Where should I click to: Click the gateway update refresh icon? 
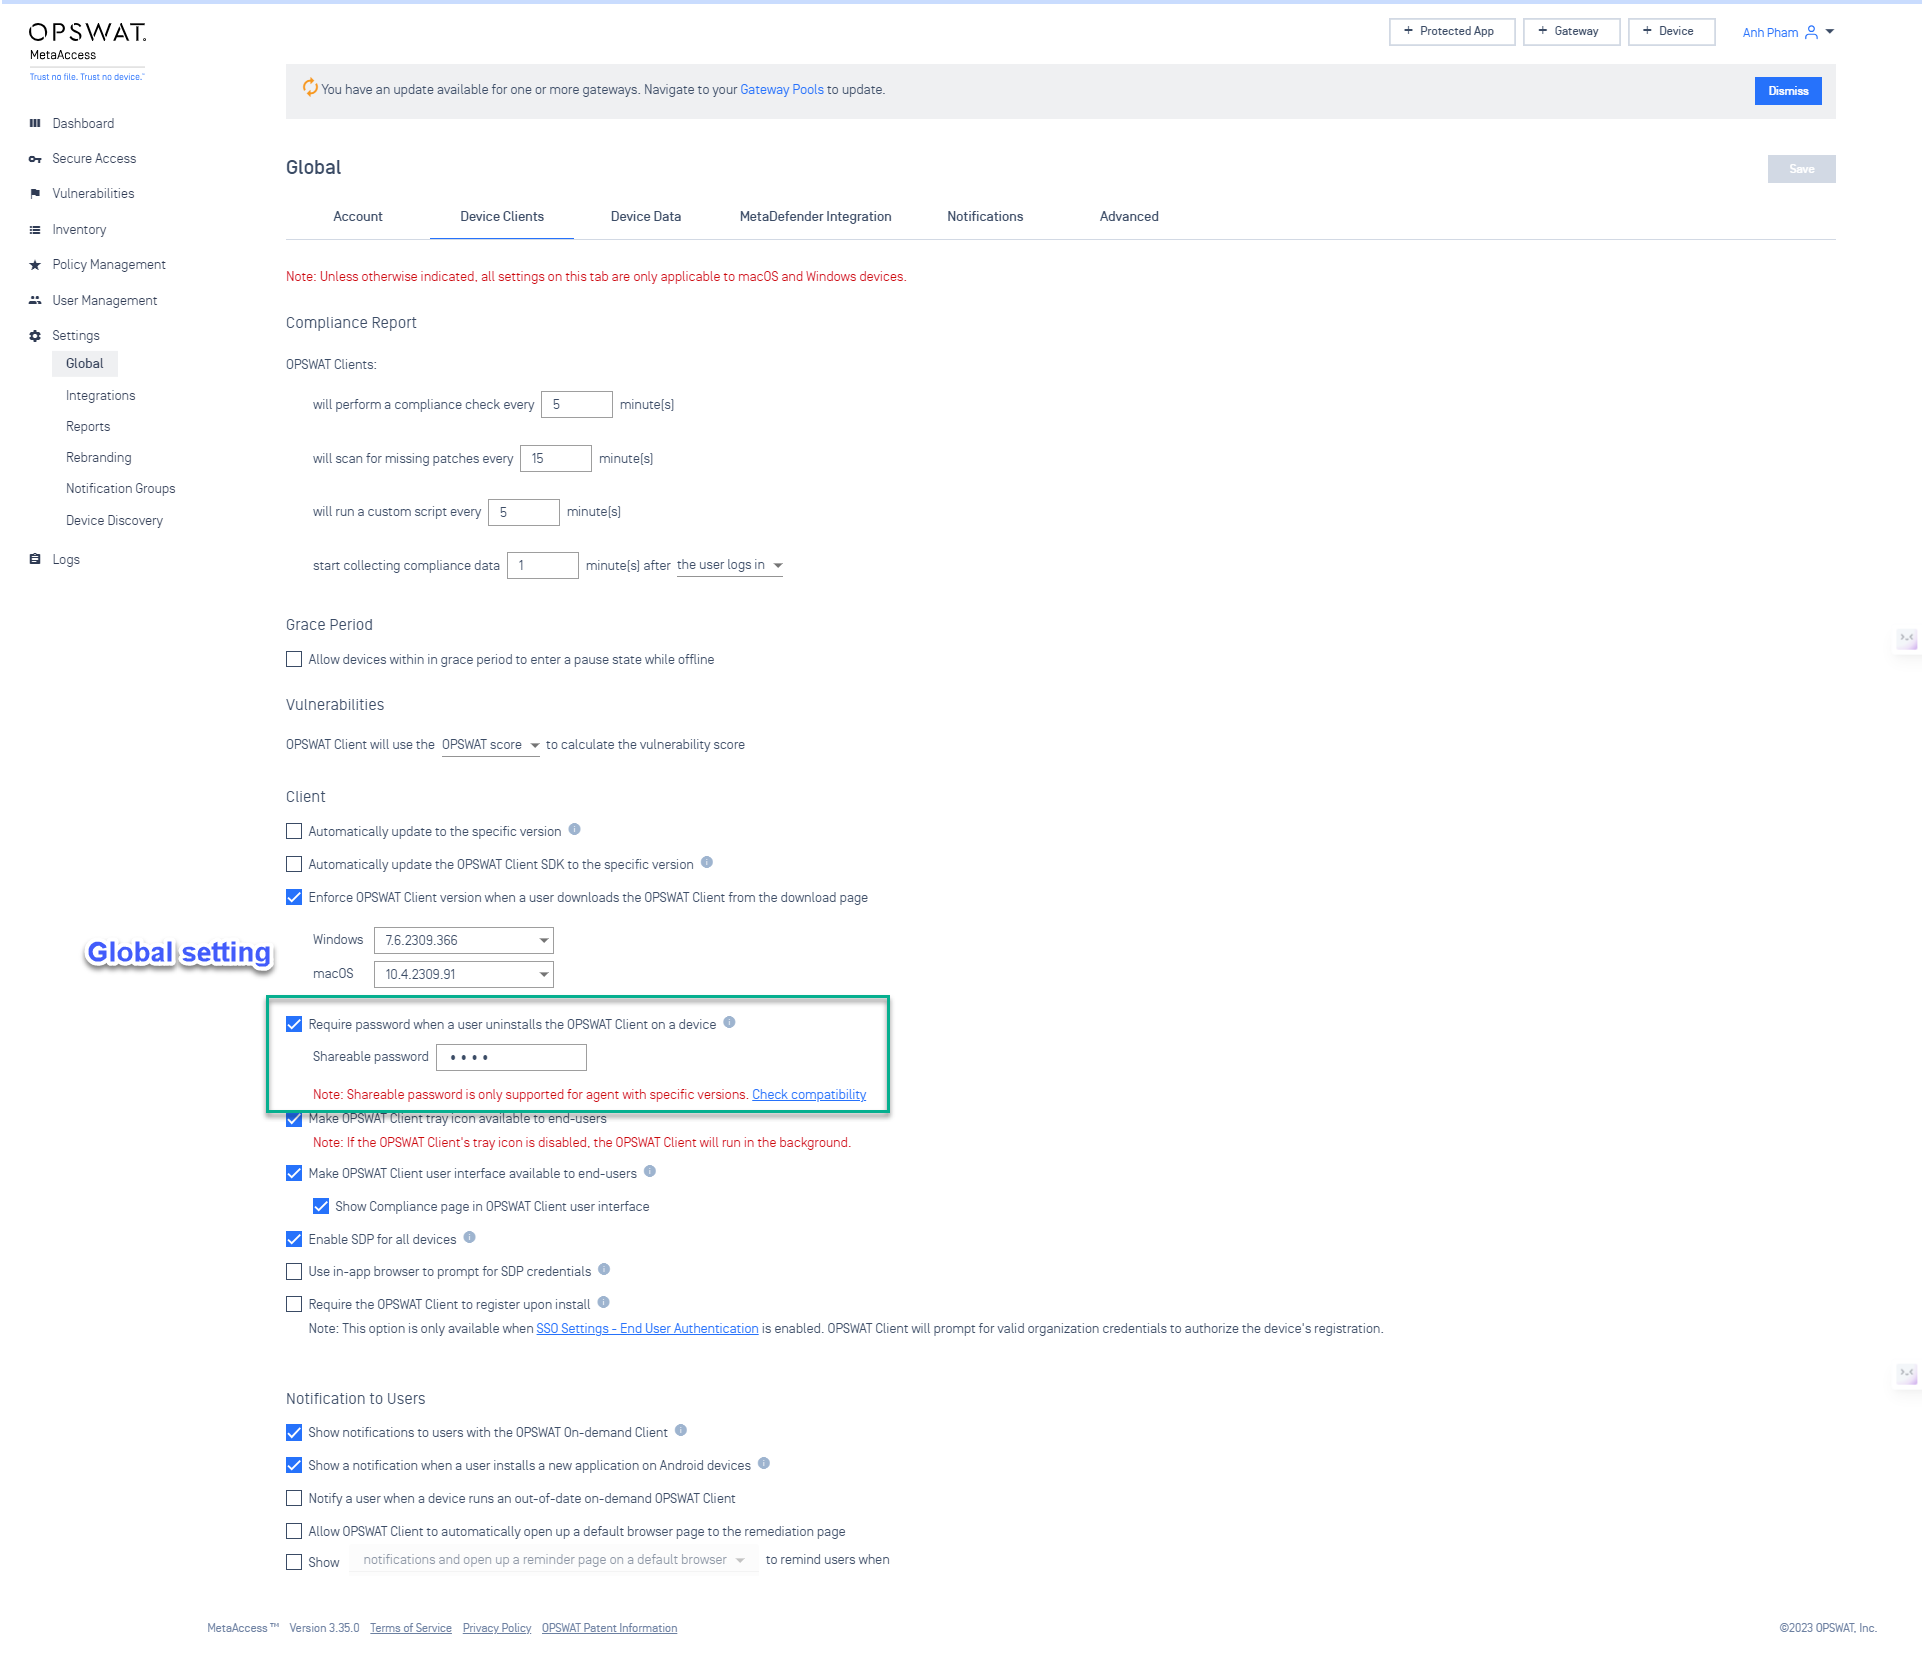310,88
